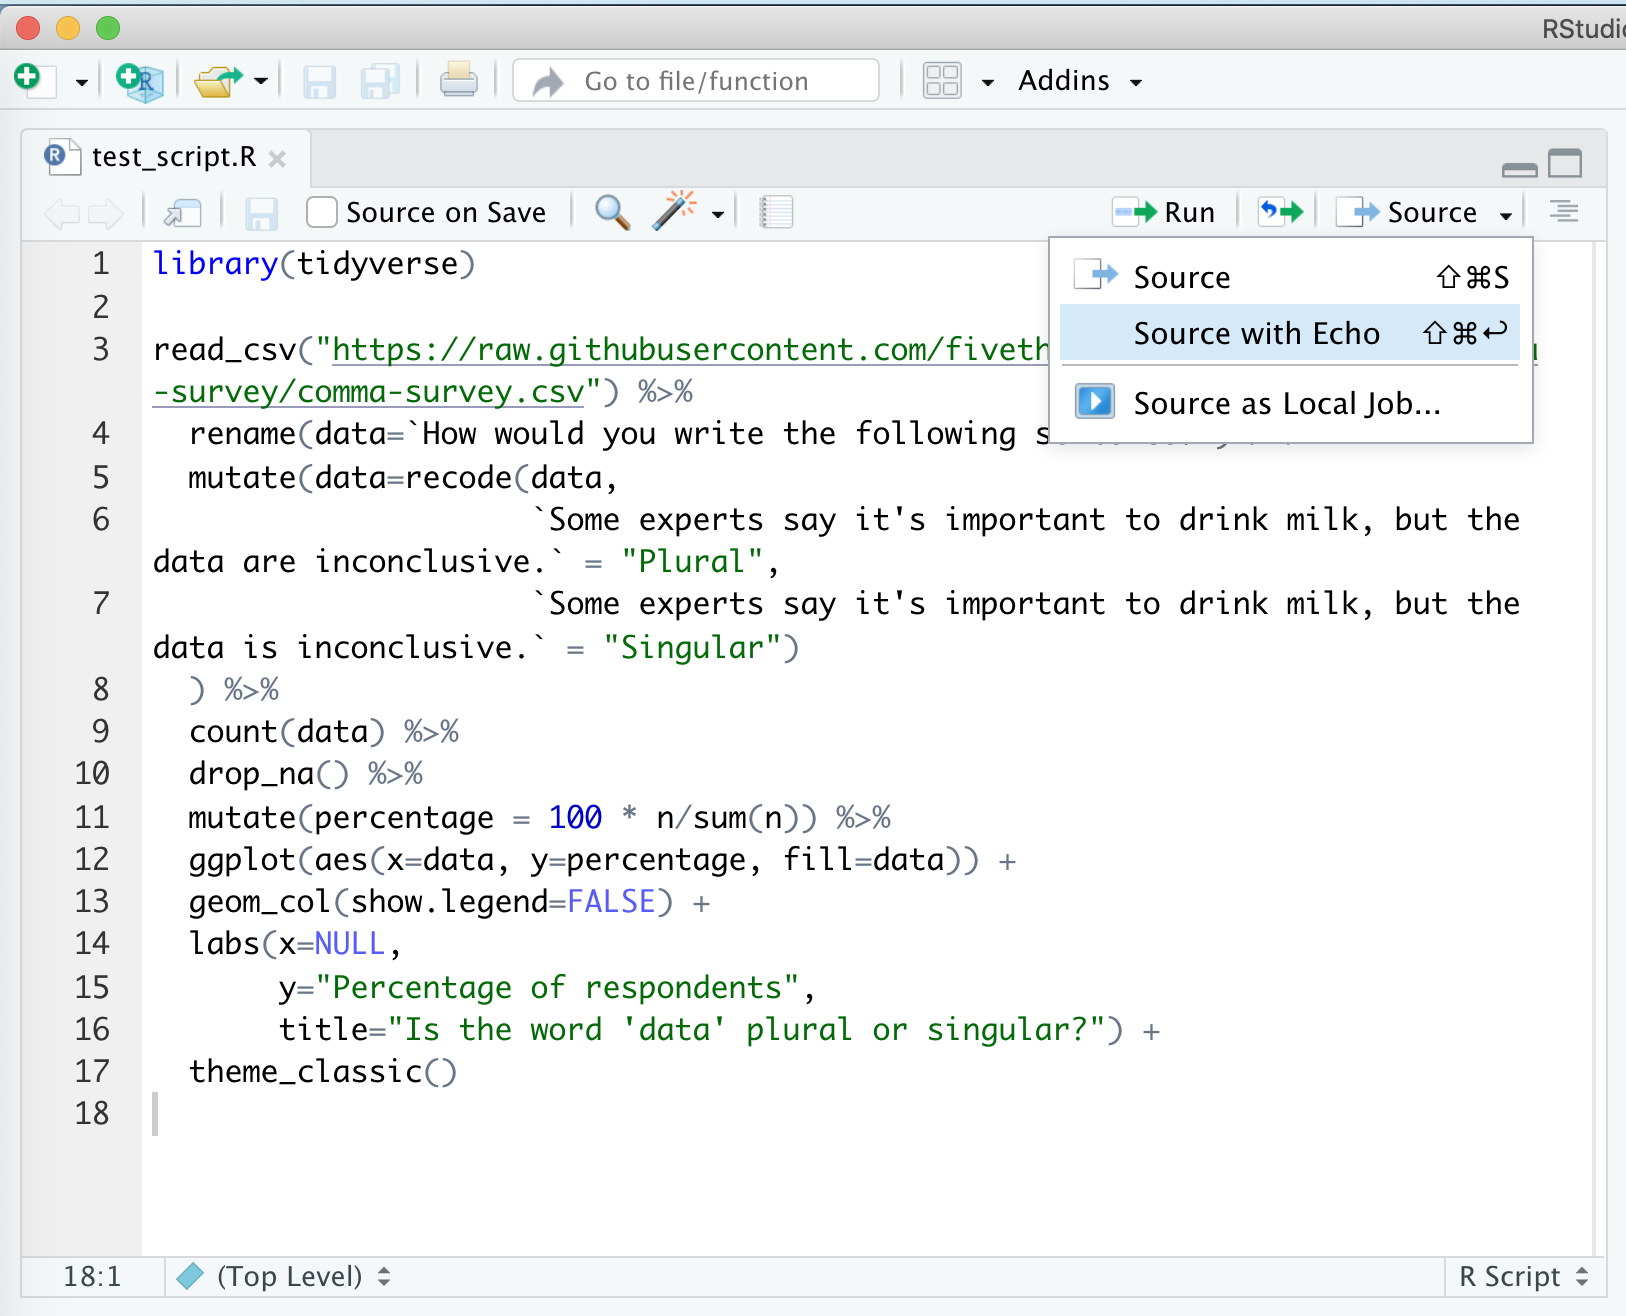
Task: Click the Compile Report notebook icon
Action: pos(776,212)
